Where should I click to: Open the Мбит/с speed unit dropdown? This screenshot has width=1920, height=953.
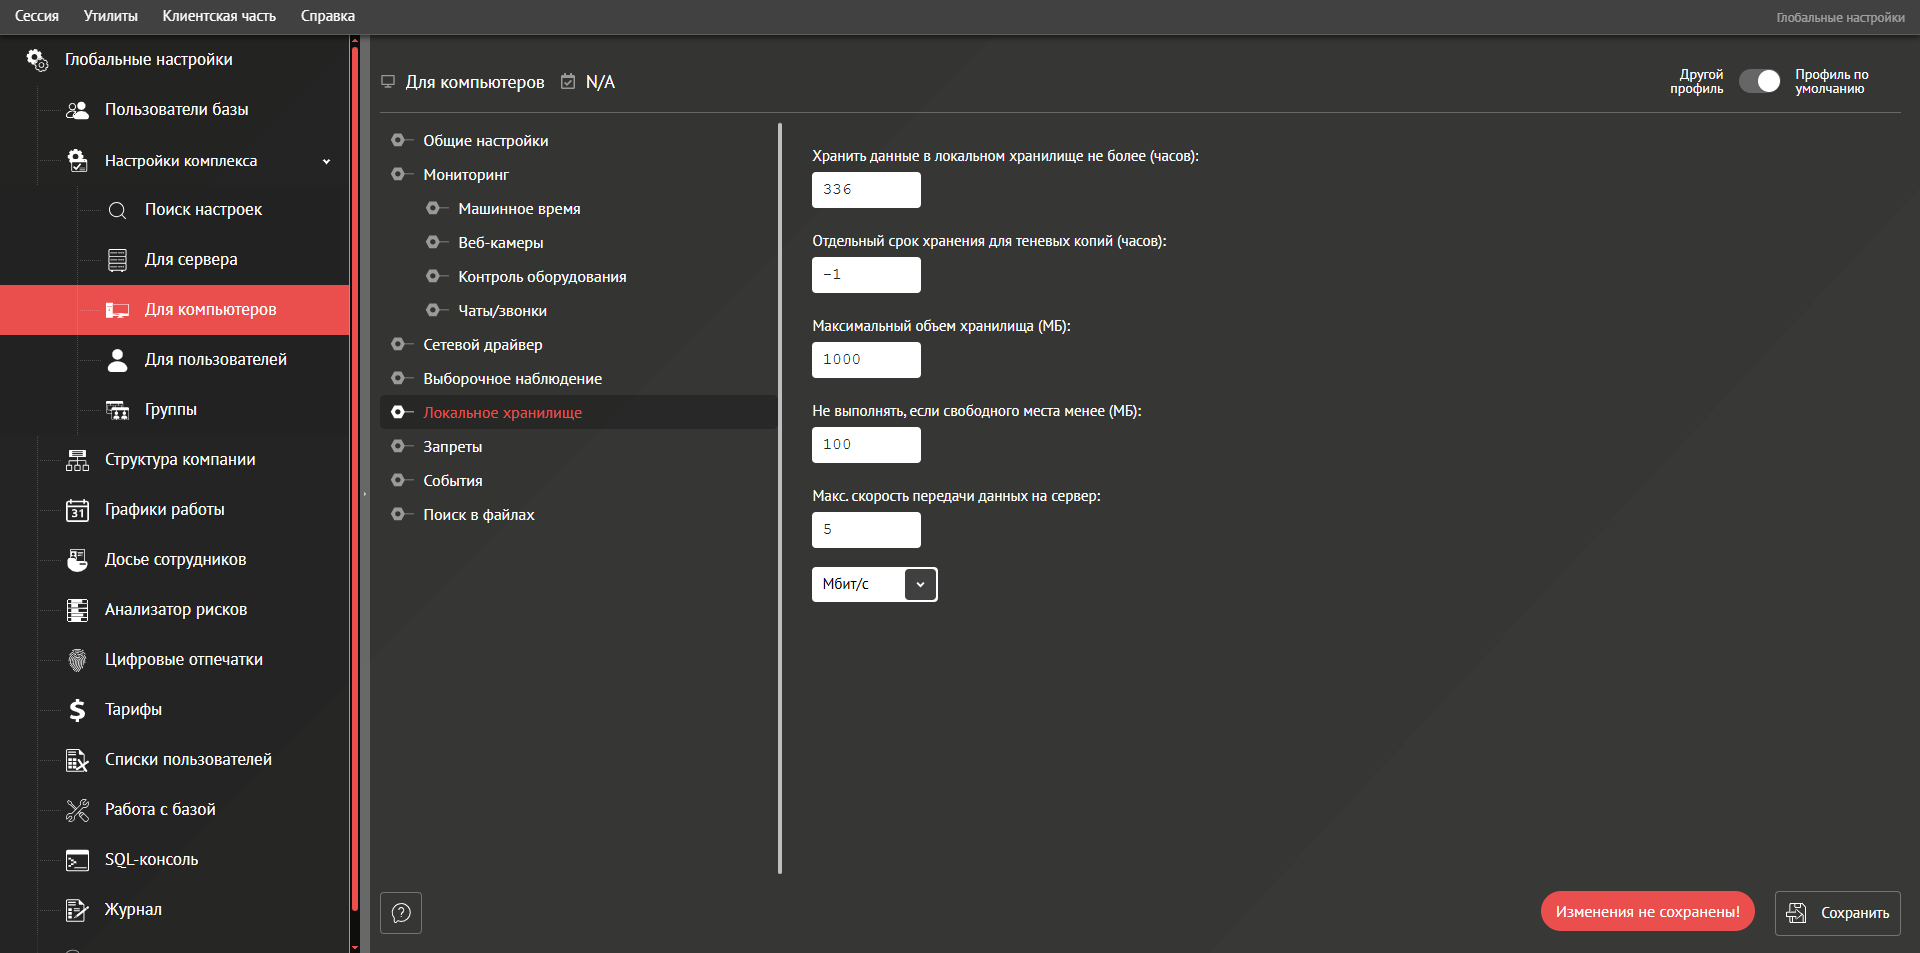[920, 584]
